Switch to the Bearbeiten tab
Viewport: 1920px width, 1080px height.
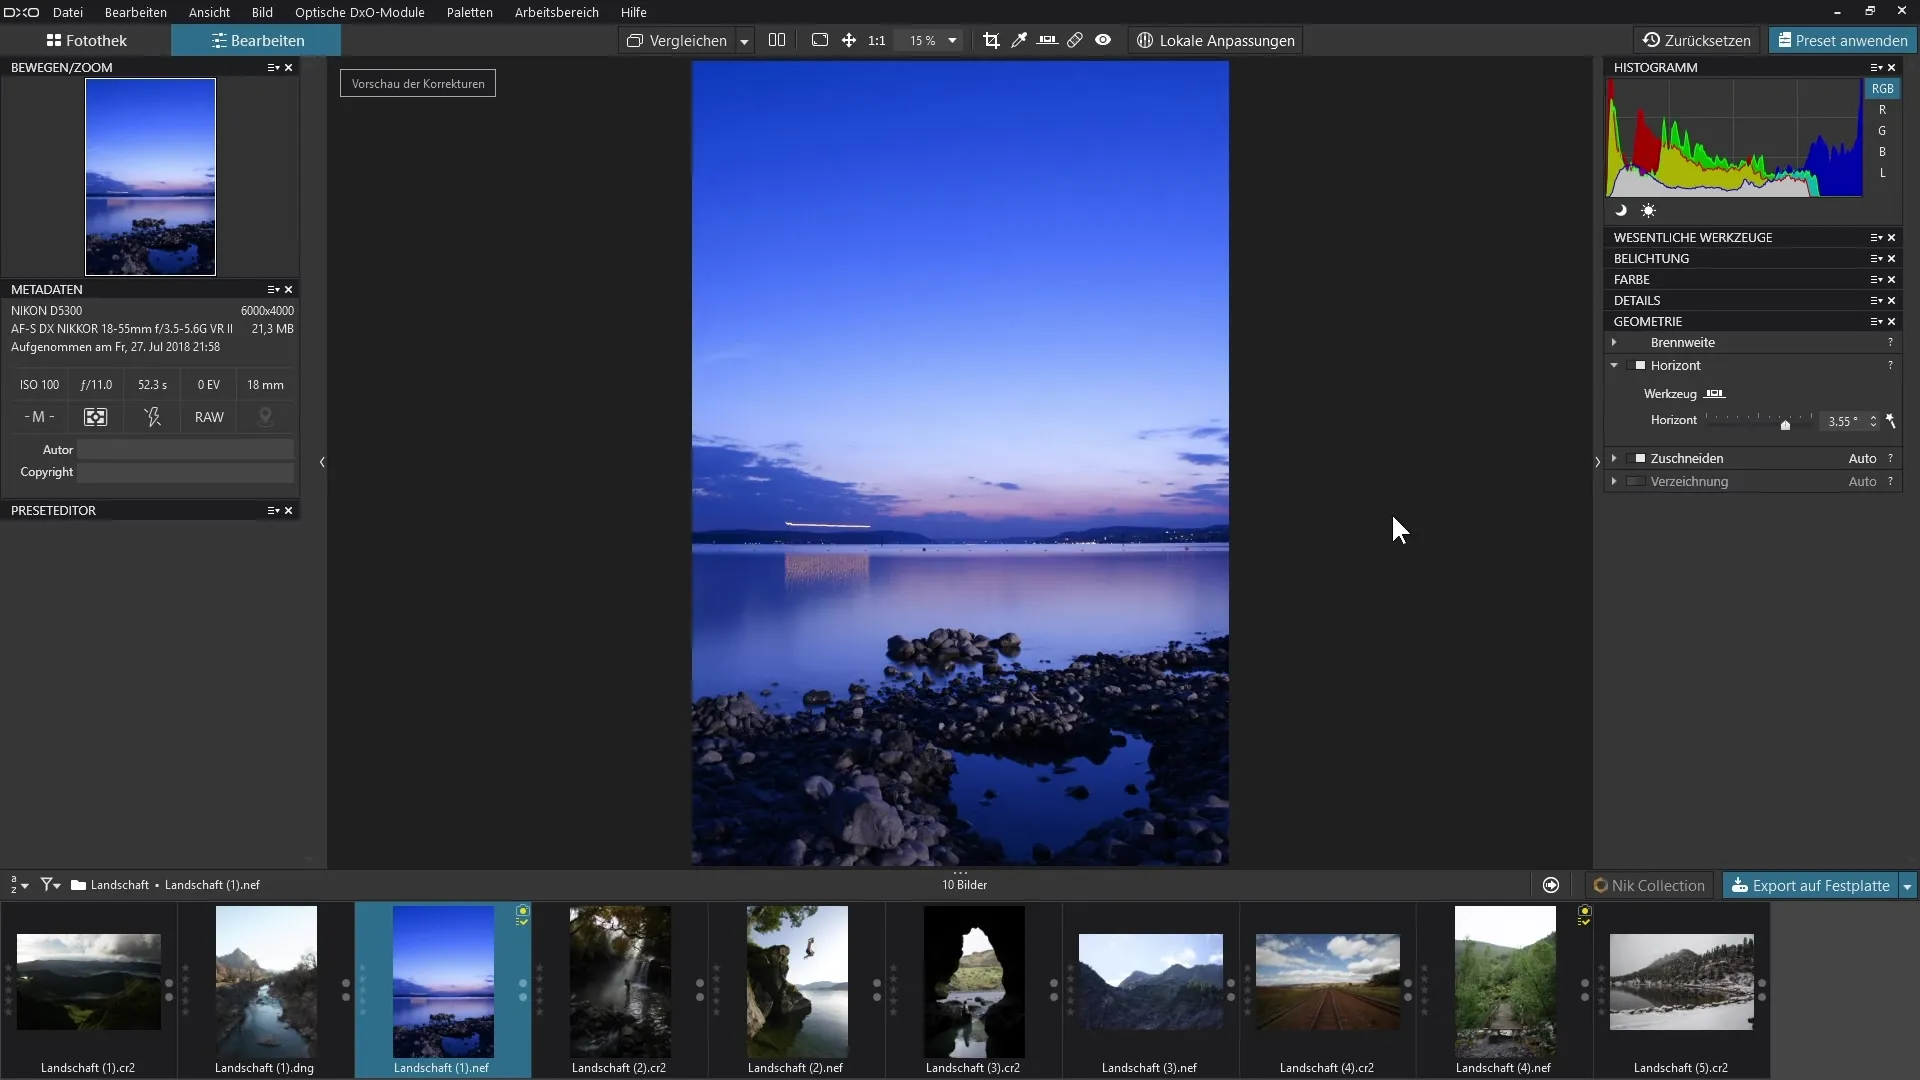point(257,40)
